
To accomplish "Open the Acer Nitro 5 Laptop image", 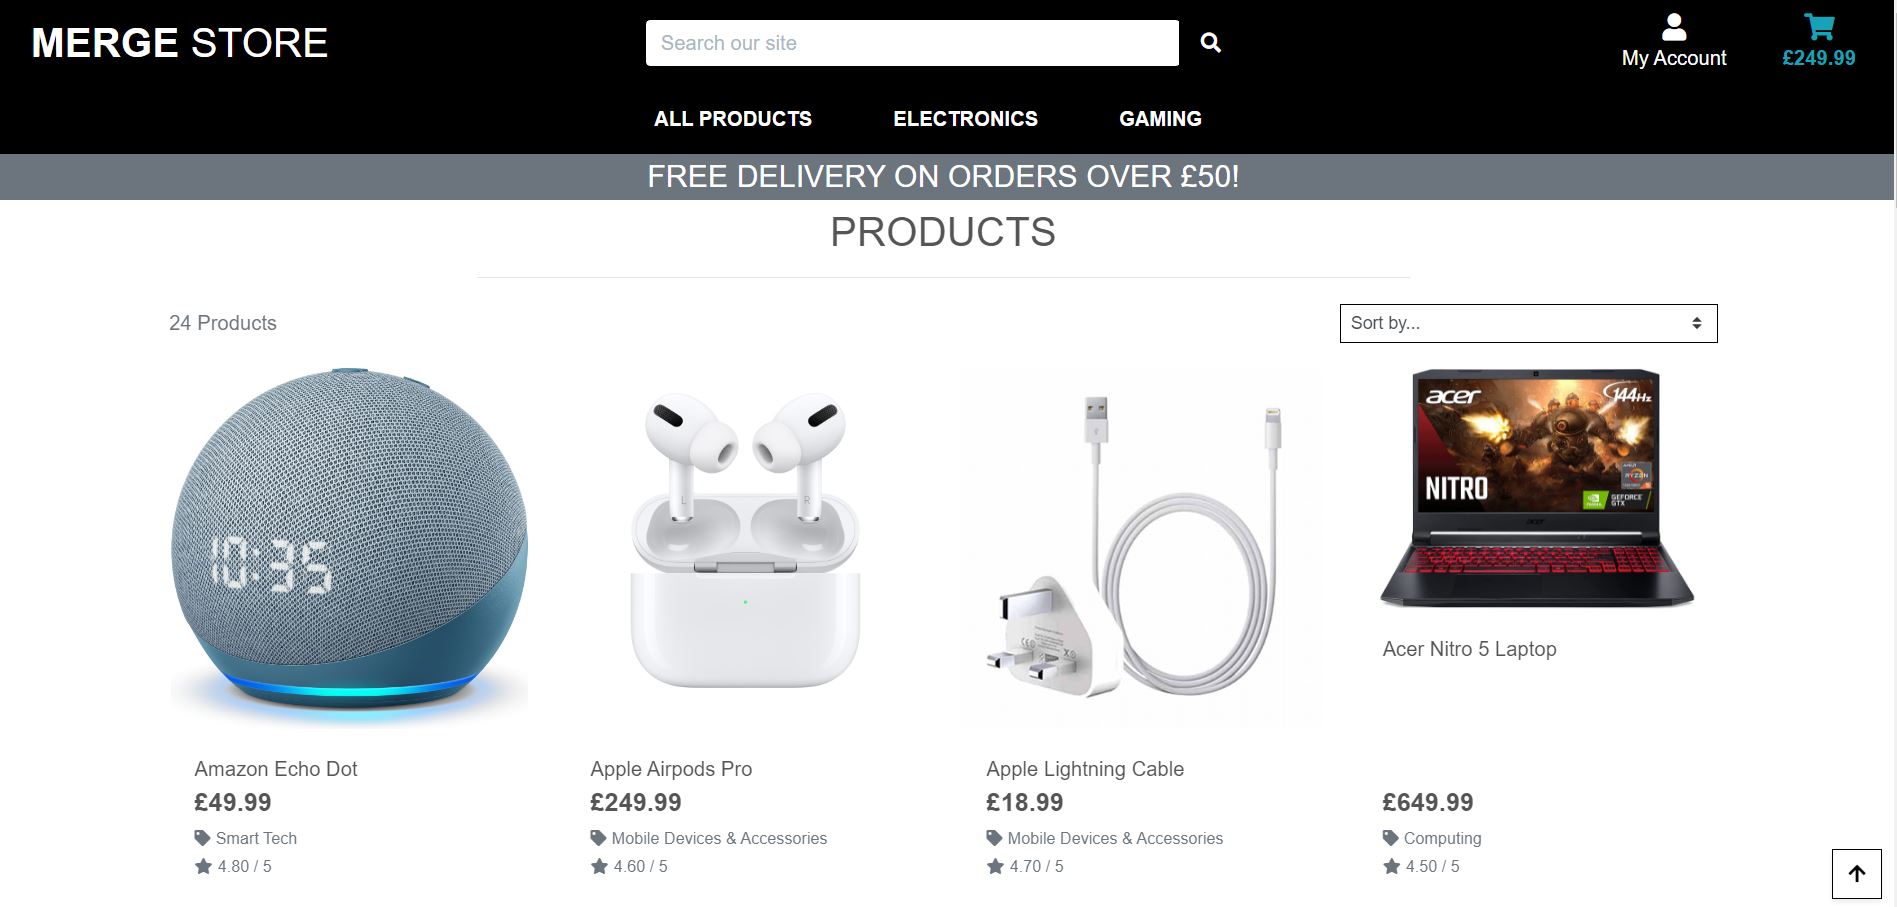I will (x=1537, y=488).
